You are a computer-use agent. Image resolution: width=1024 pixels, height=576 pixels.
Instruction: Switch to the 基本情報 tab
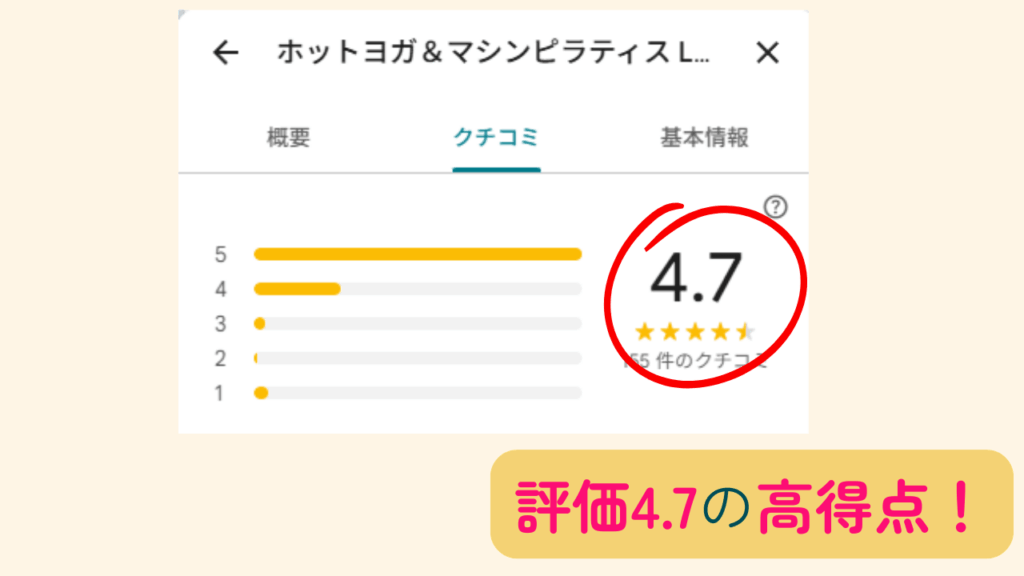[x=704, y=138]
